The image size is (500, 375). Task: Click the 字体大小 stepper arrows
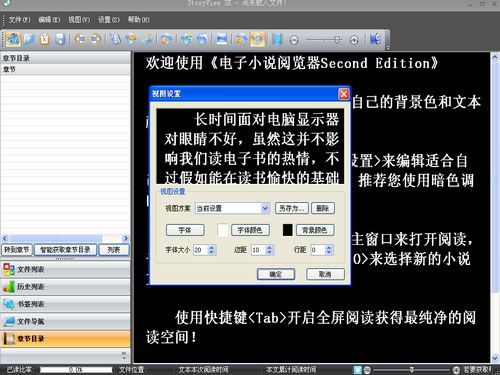[x=211, y=250]
